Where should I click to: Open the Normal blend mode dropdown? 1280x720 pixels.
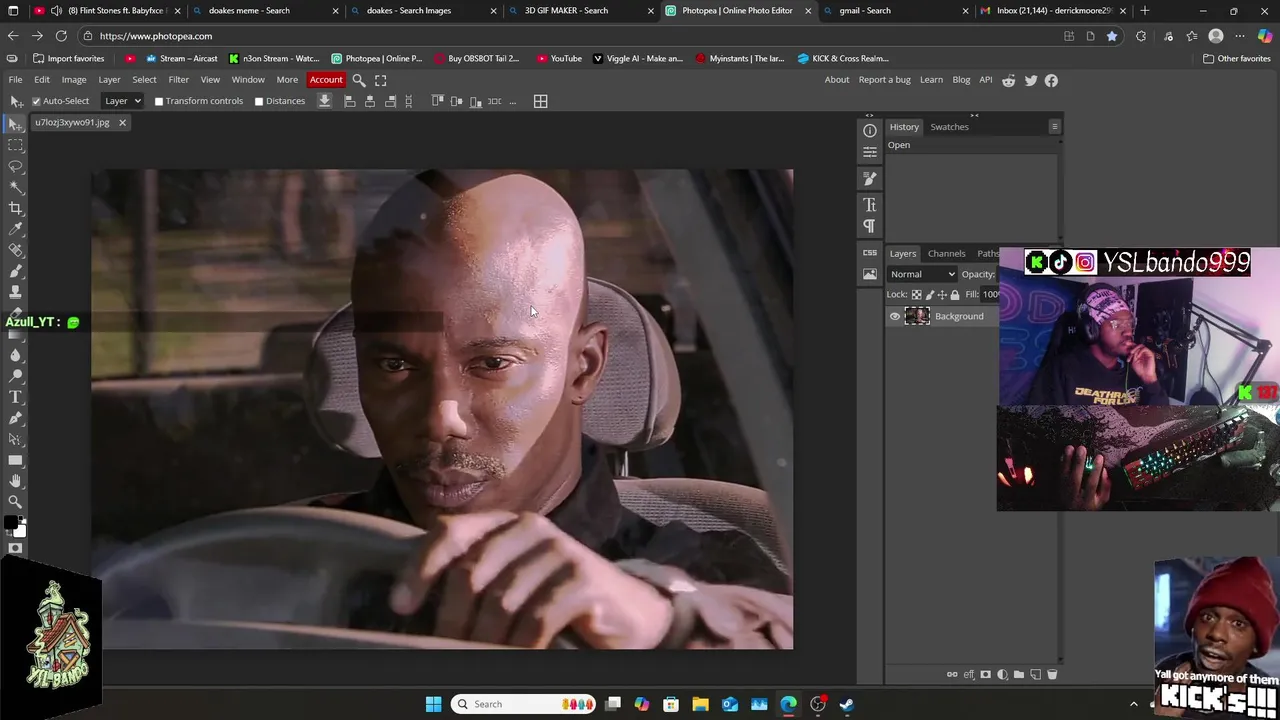pyautogui.click(x=922, y=274)
